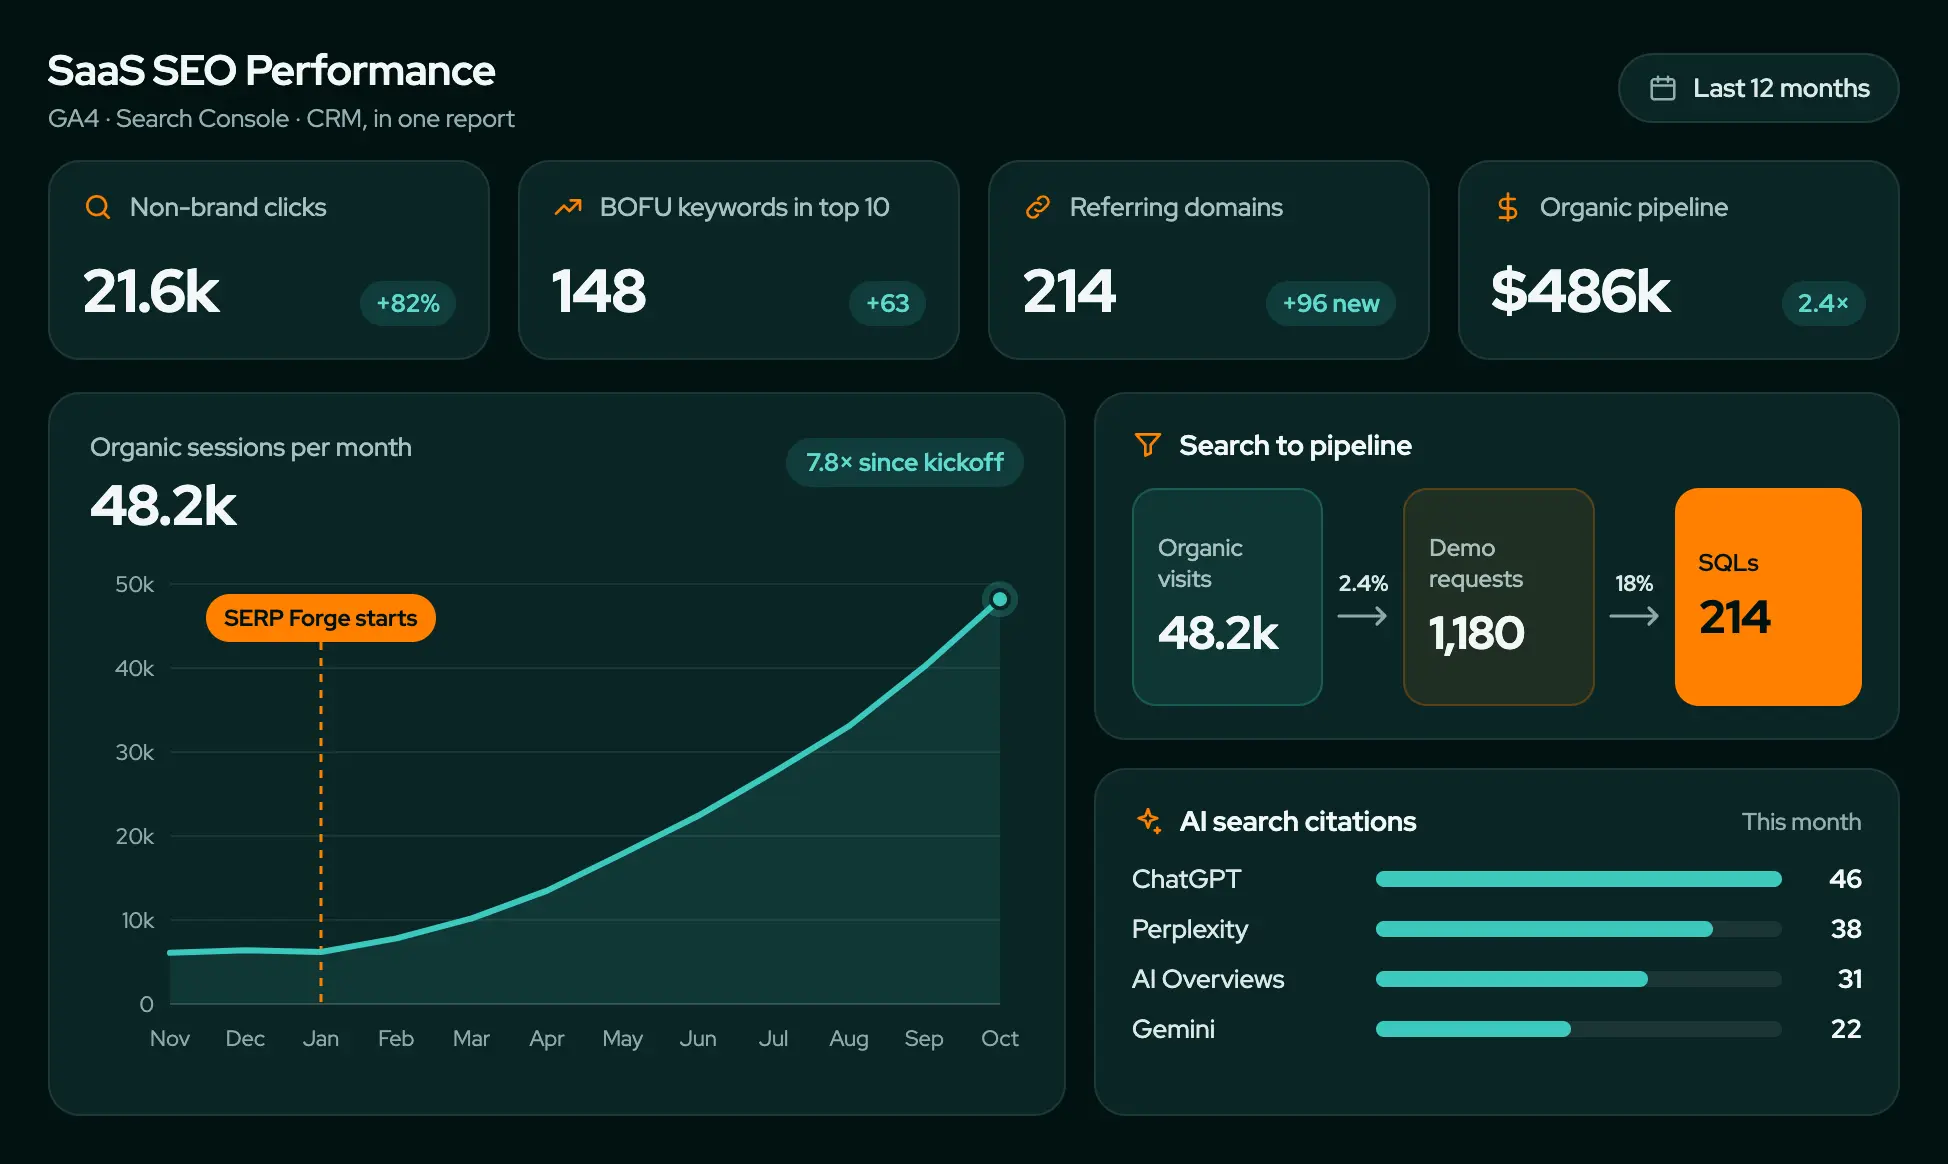Click the calendar icon in date selector
This screenshot has width=1948, height=1164.
tap(1663, 88)
